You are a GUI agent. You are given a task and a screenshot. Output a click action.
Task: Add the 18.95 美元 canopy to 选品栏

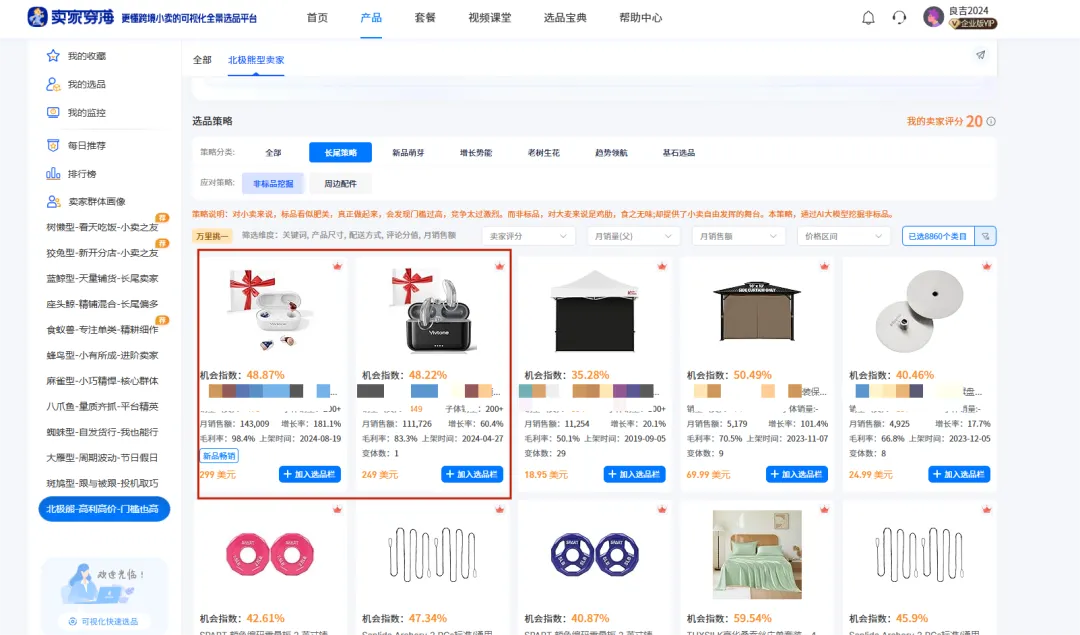pyautogui.click(x=634, y=475)
